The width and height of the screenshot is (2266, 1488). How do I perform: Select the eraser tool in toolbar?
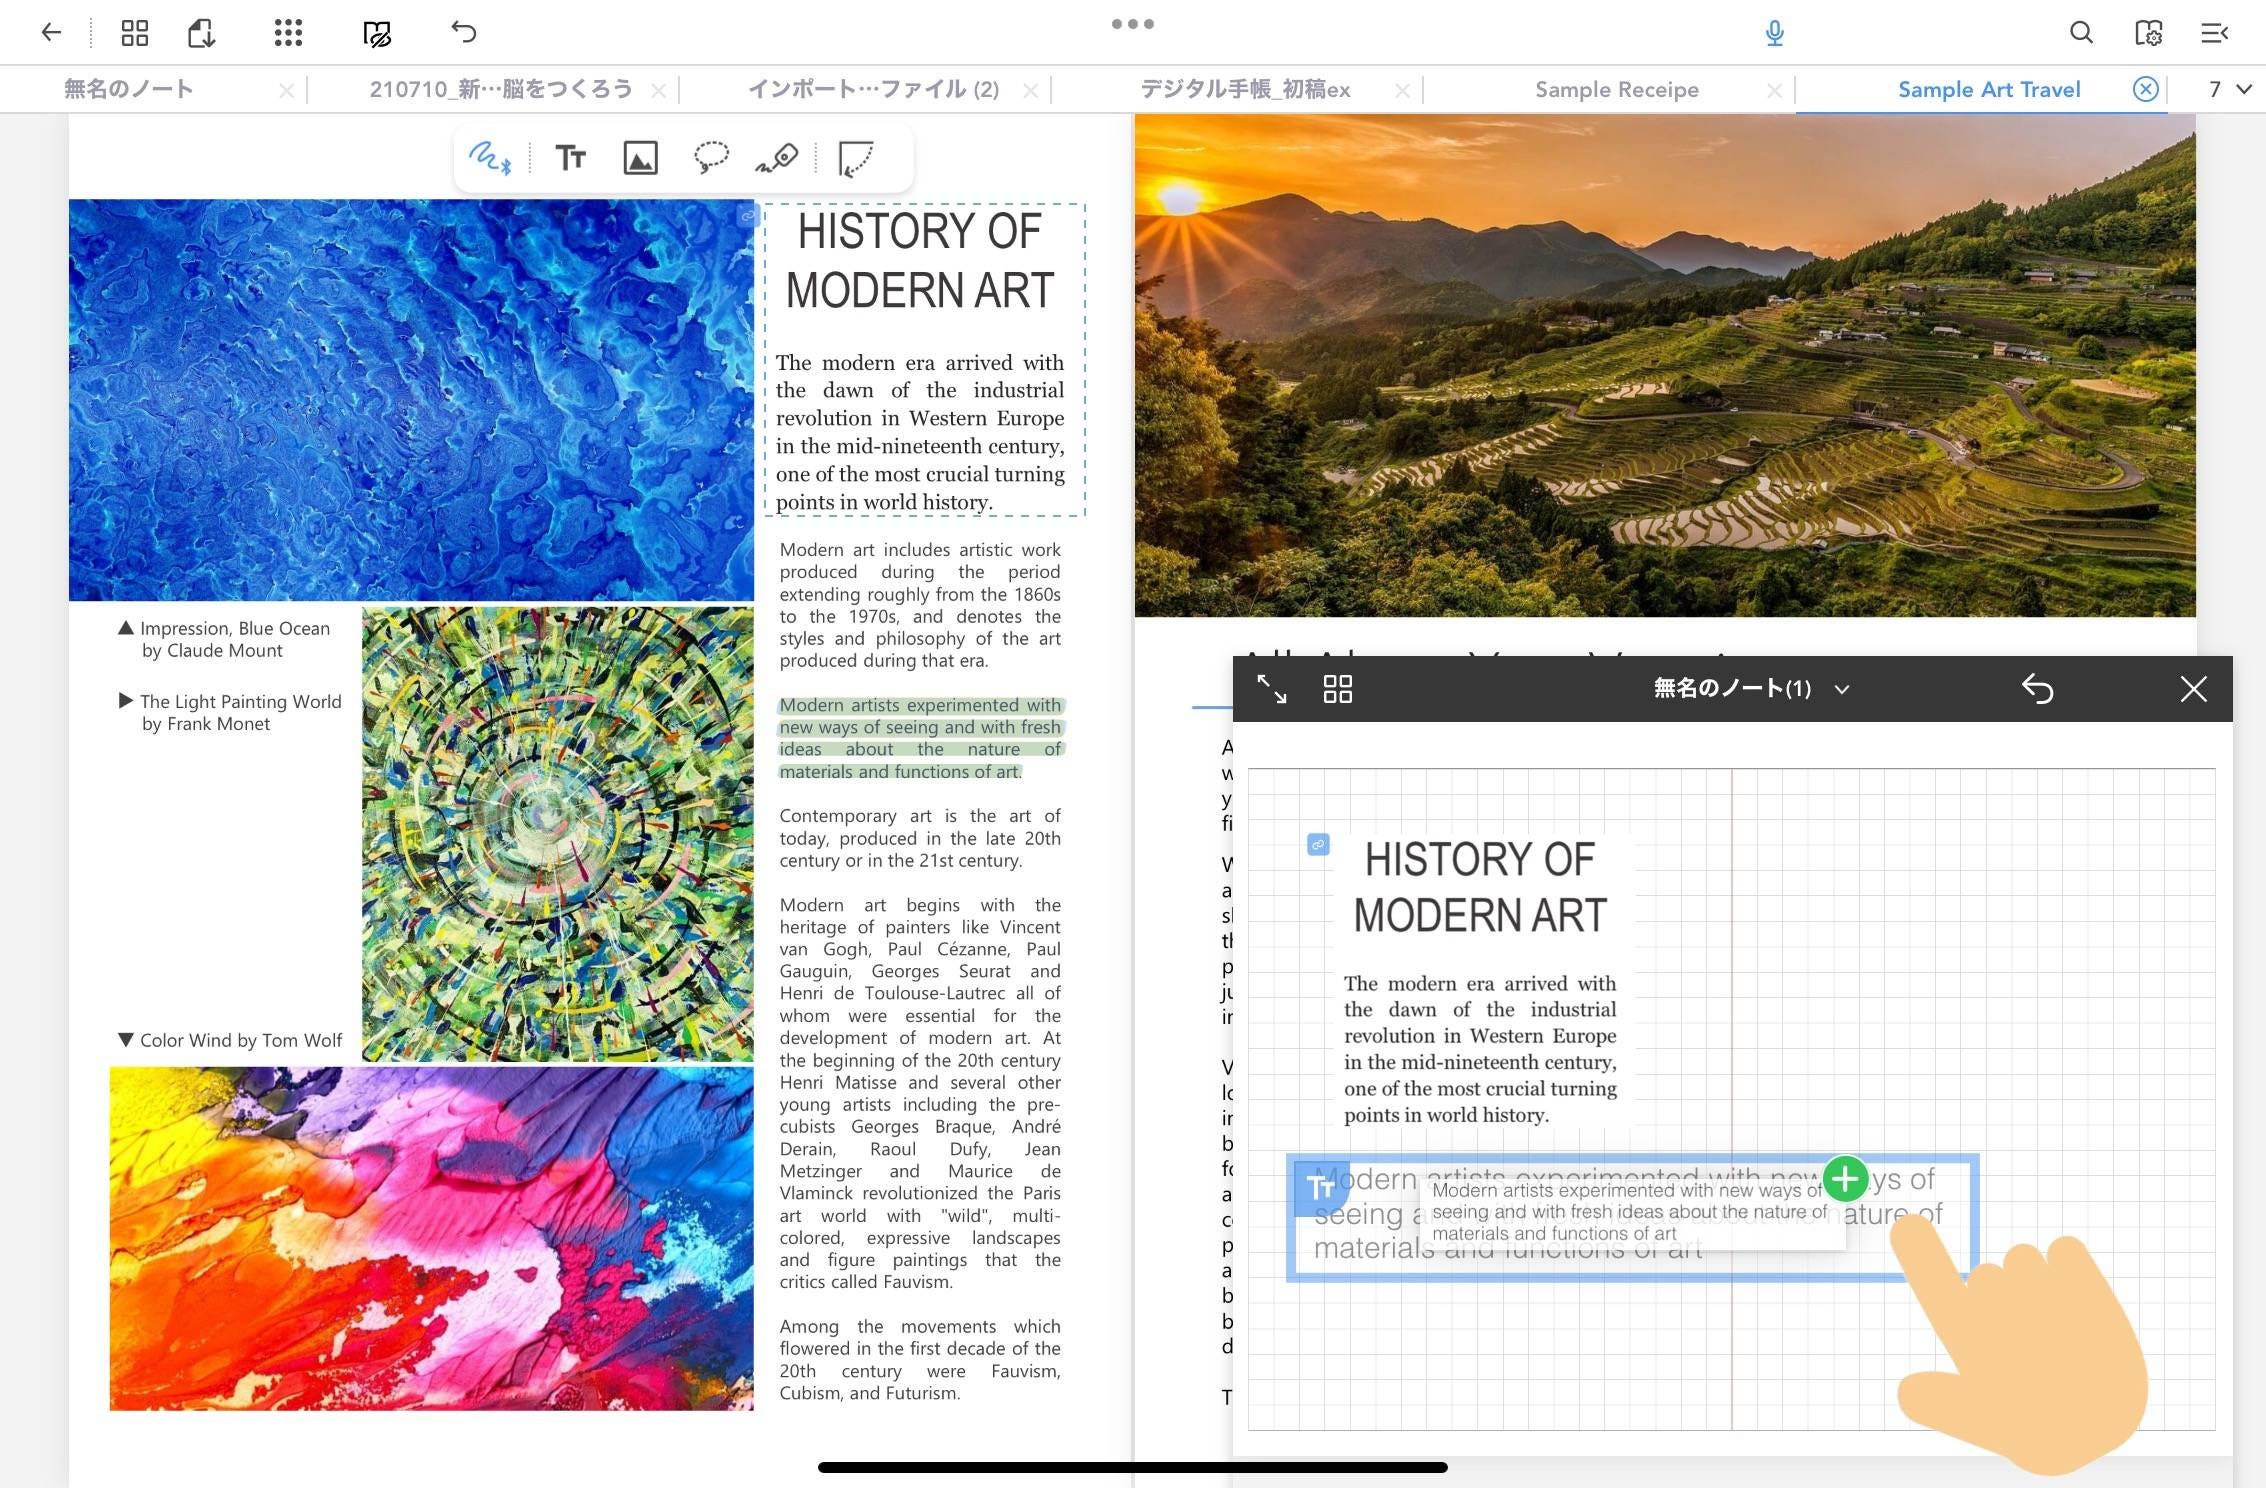(777, 158)
